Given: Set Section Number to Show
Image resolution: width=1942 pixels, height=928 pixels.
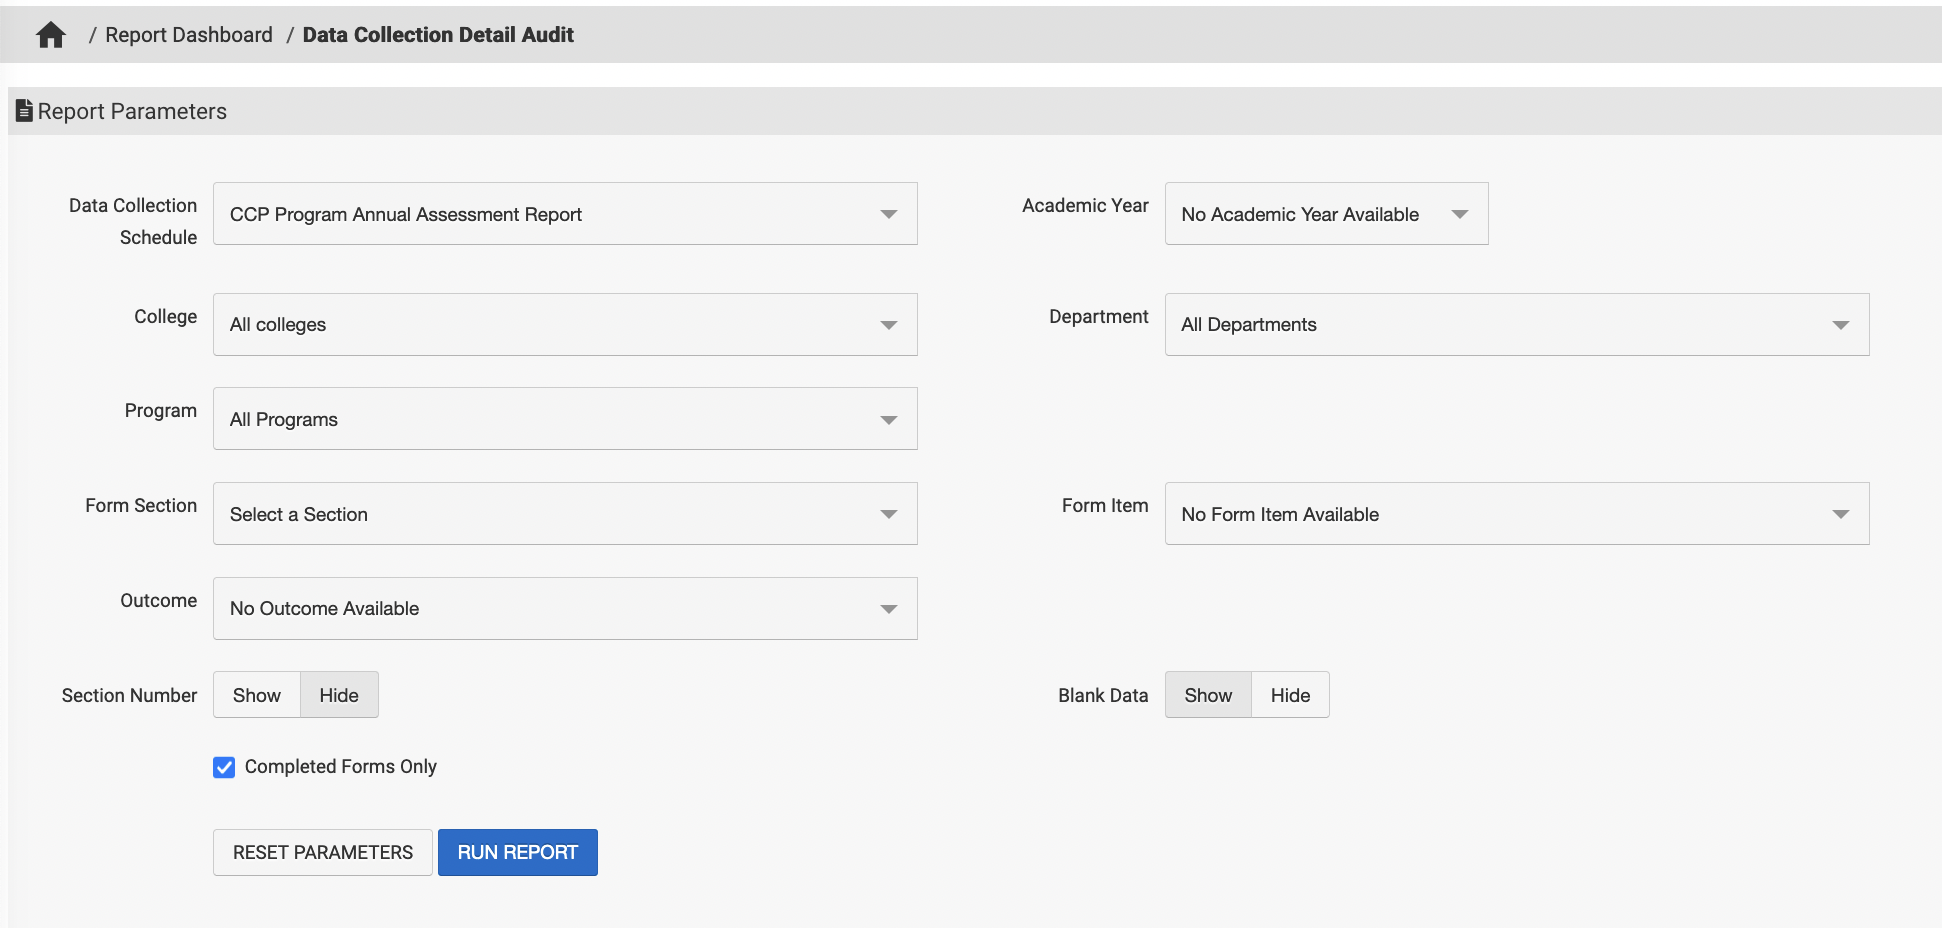Looking at the screenshot, I should tap(257, 695).
